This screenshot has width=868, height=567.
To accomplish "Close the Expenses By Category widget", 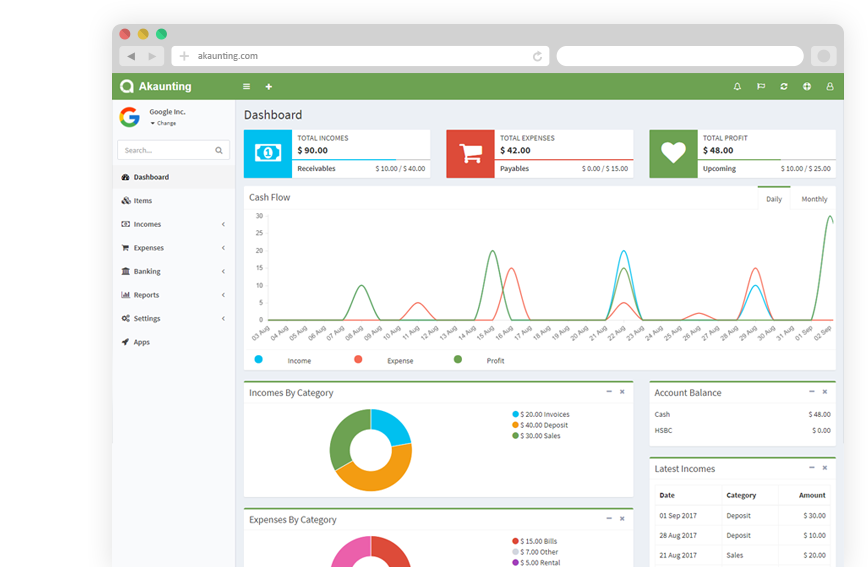I will click(x=622, y=519).
